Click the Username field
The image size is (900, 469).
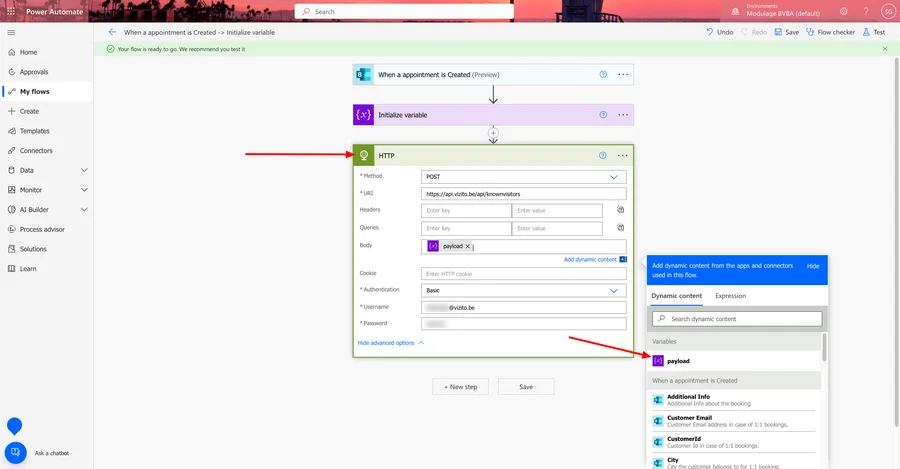523,308
